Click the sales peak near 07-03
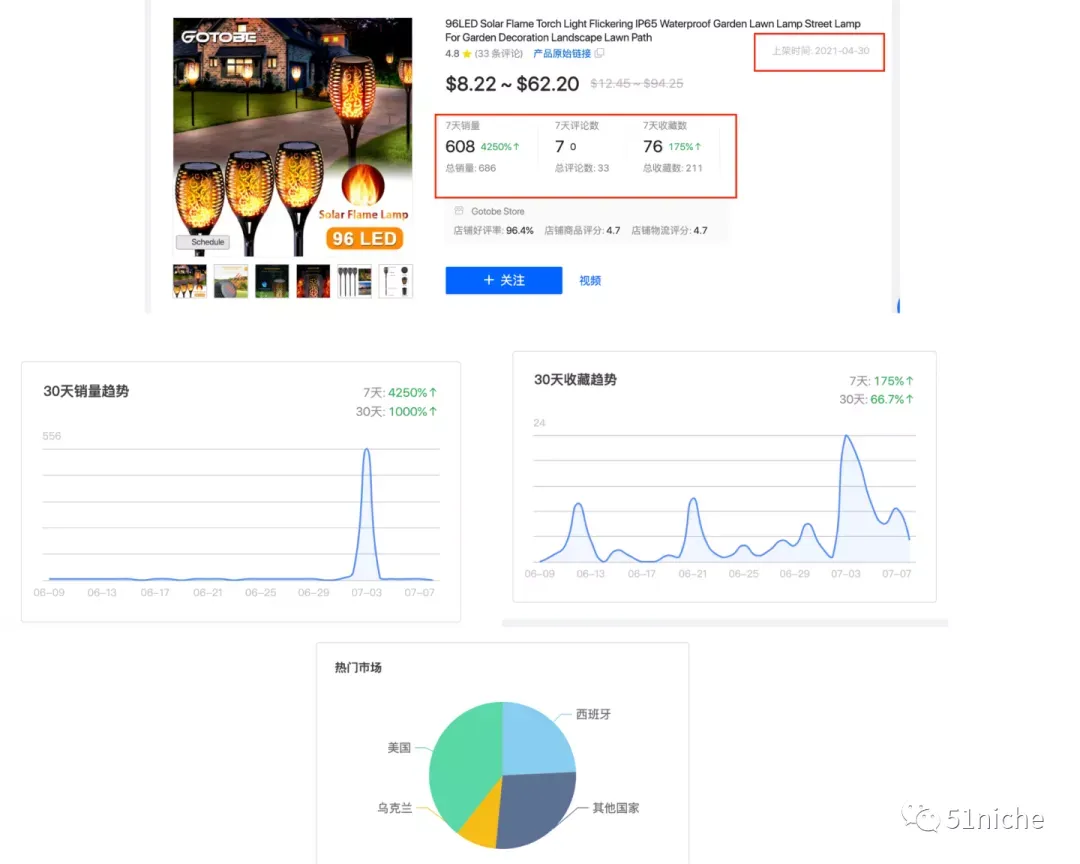Screen dimensions: 1080x864 [x=366, y=451]
